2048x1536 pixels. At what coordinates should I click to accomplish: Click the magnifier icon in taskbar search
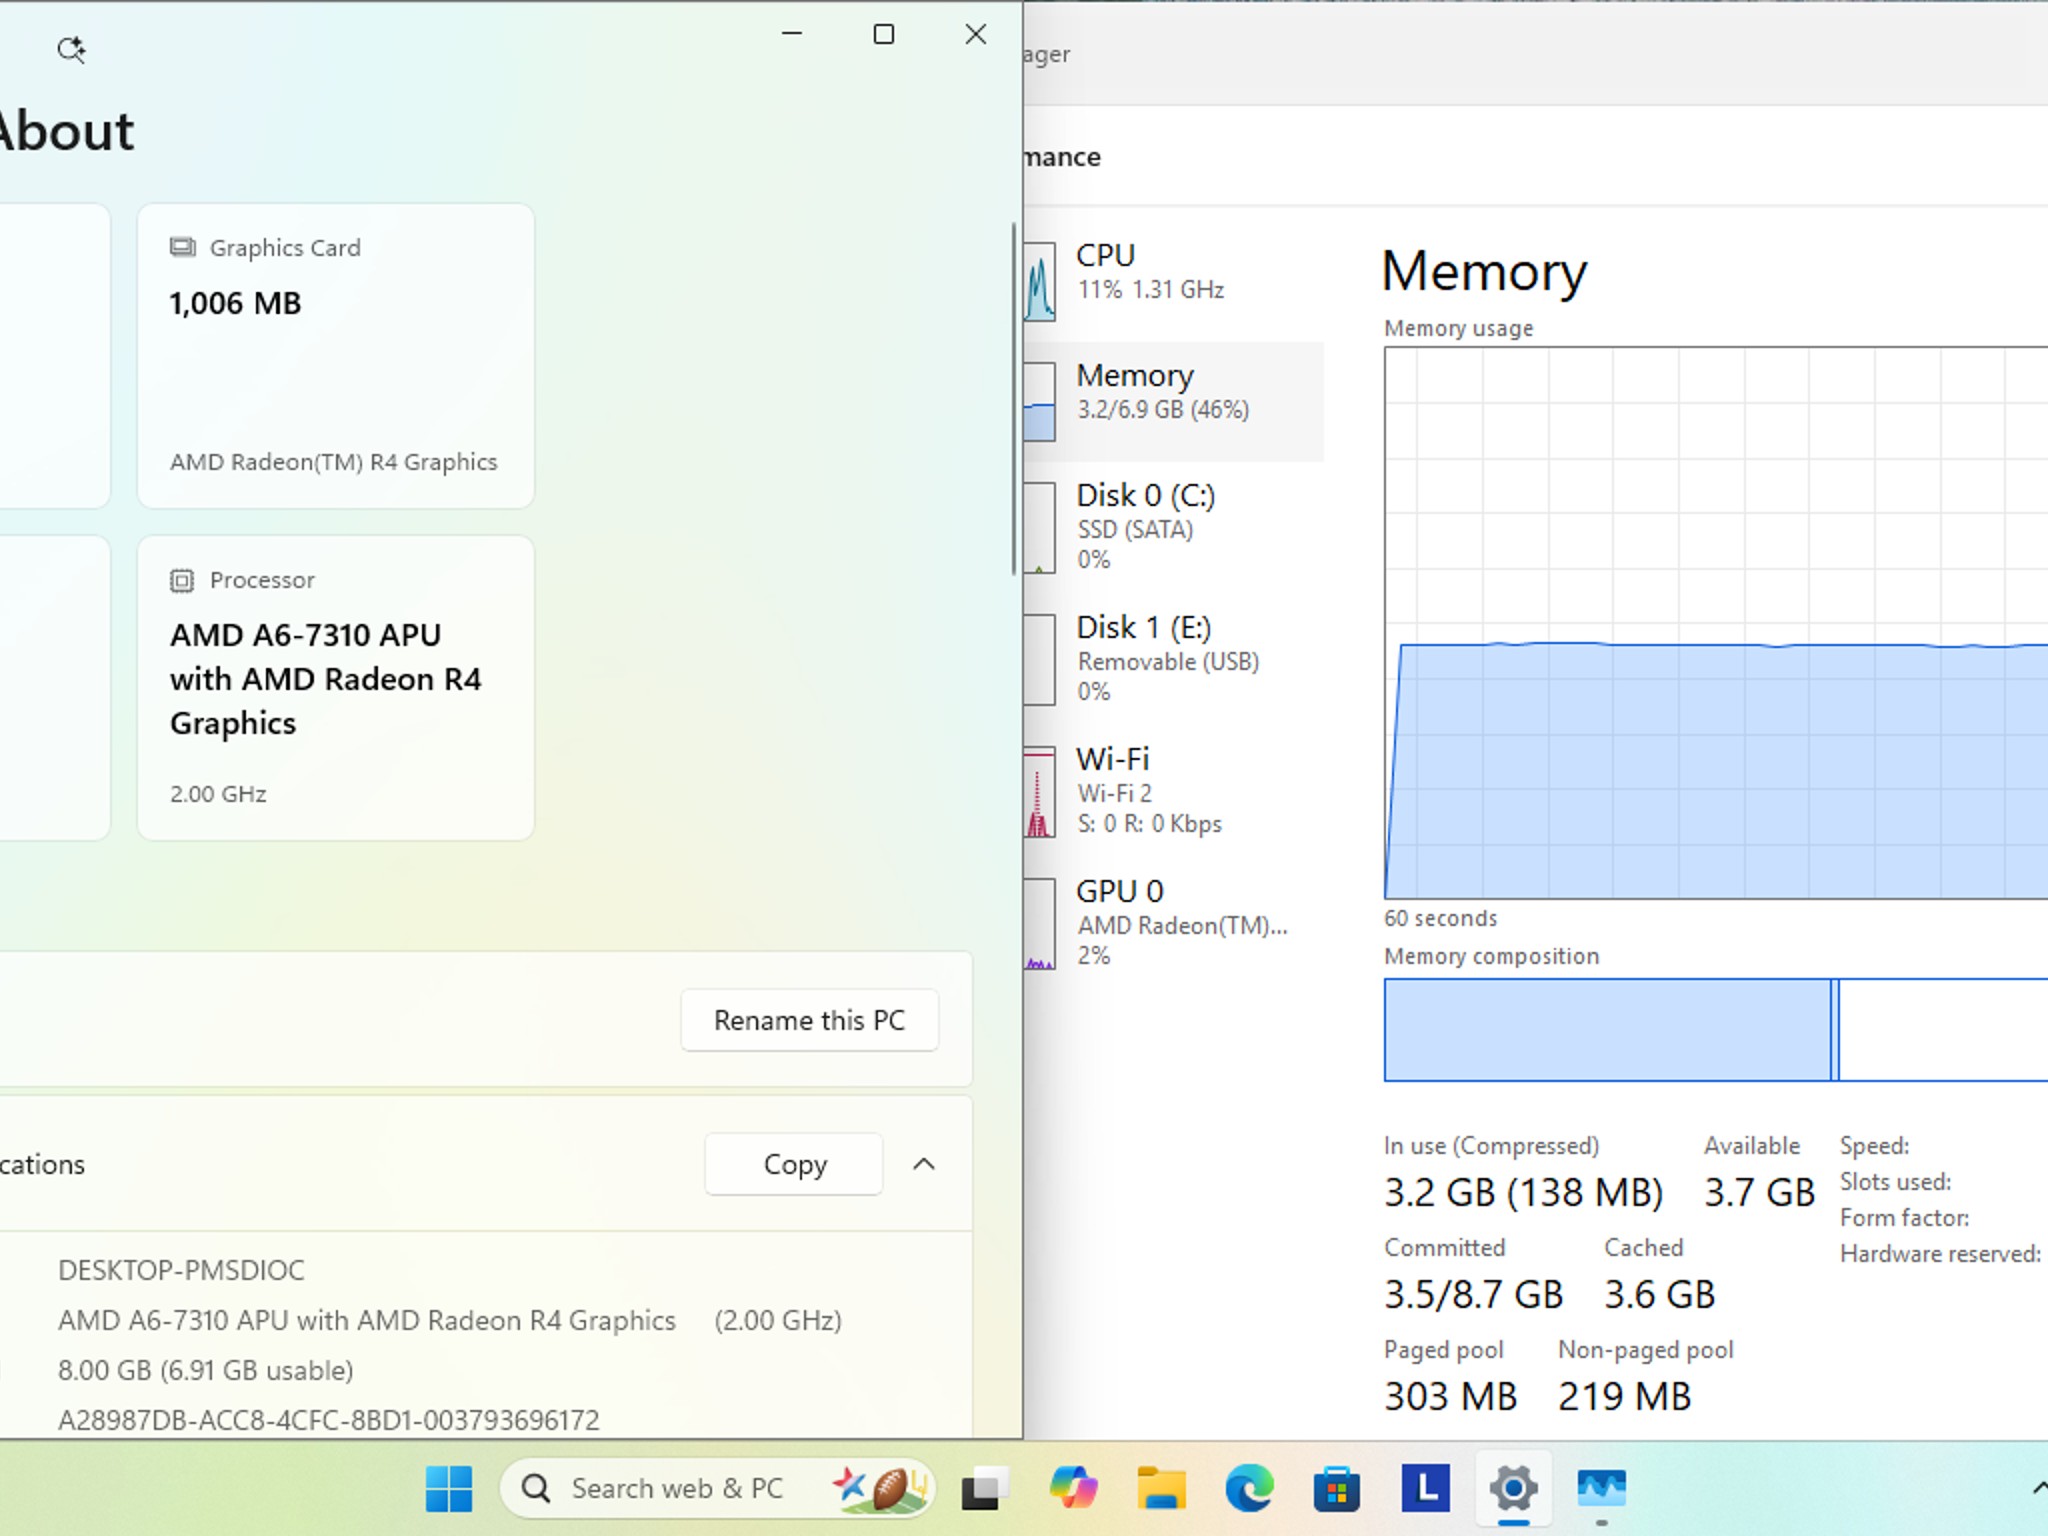coord(536,1489)
